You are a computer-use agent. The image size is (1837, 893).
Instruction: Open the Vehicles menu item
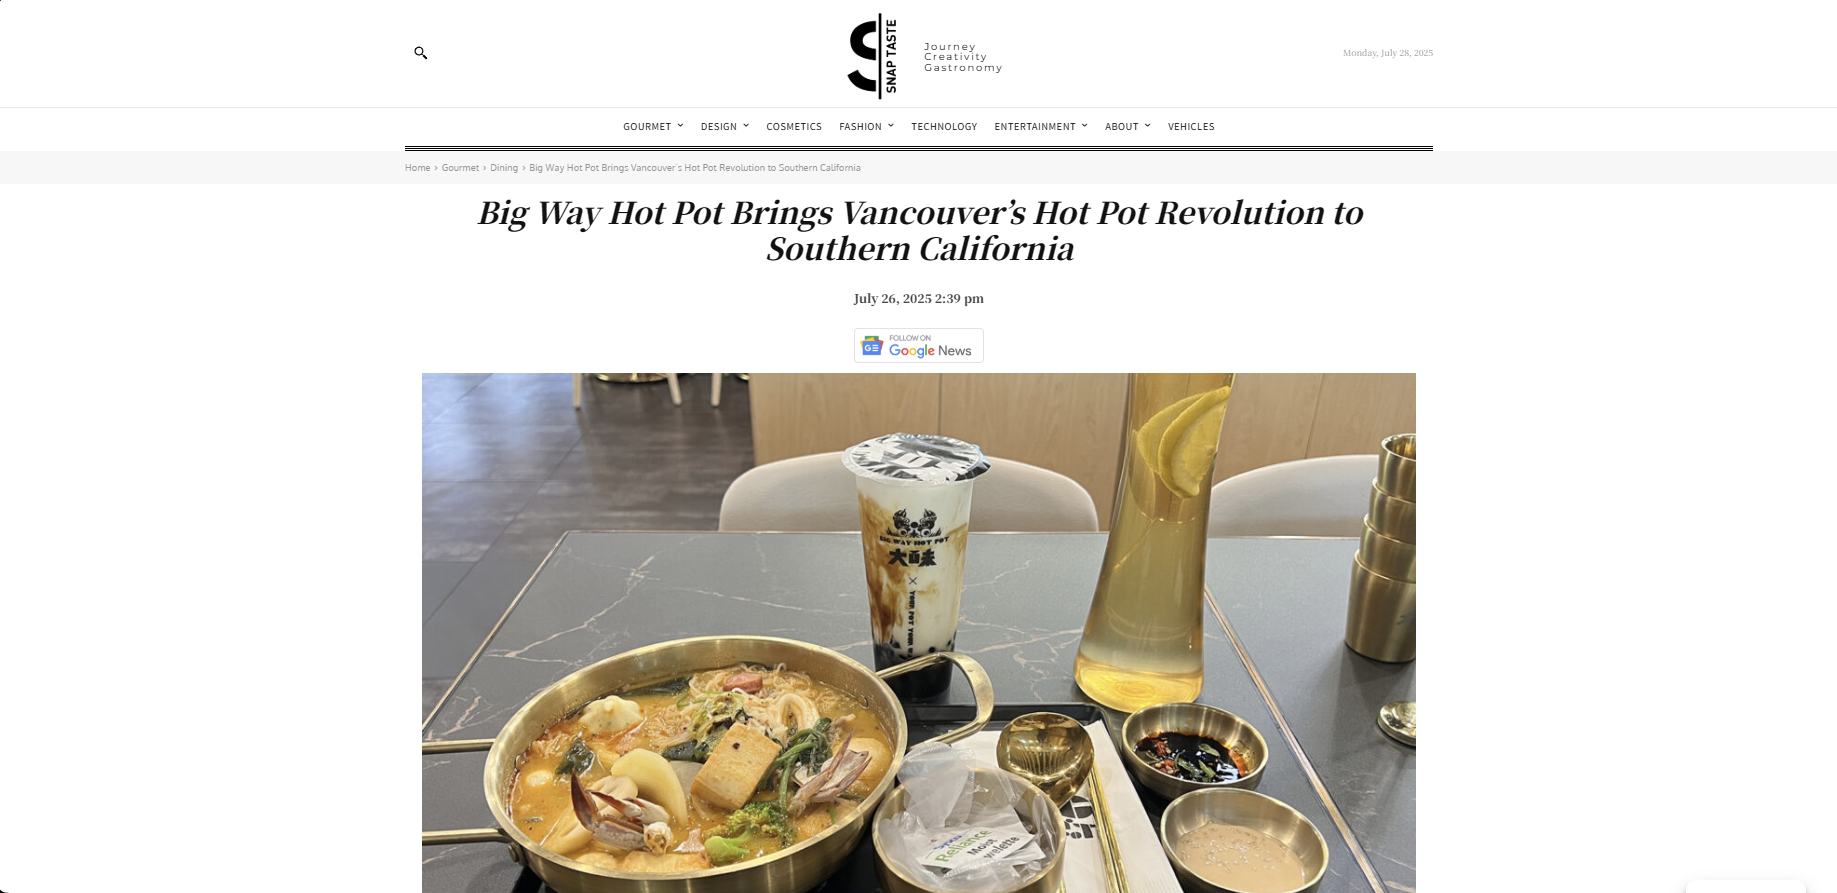(1191, 127)
